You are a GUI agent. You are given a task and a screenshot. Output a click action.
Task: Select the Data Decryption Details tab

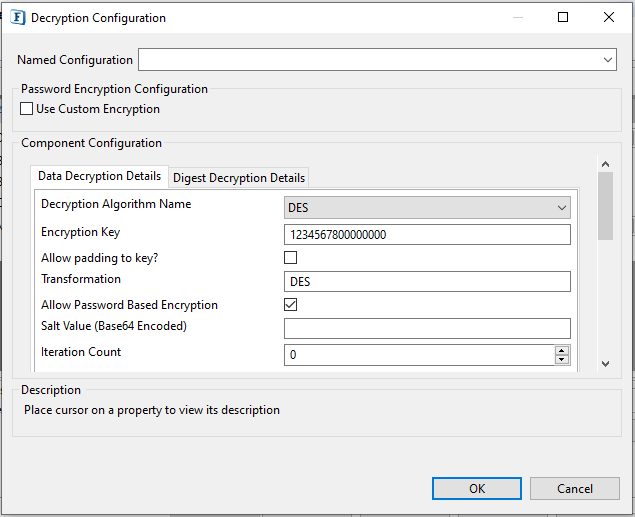[x=100, y=176]
